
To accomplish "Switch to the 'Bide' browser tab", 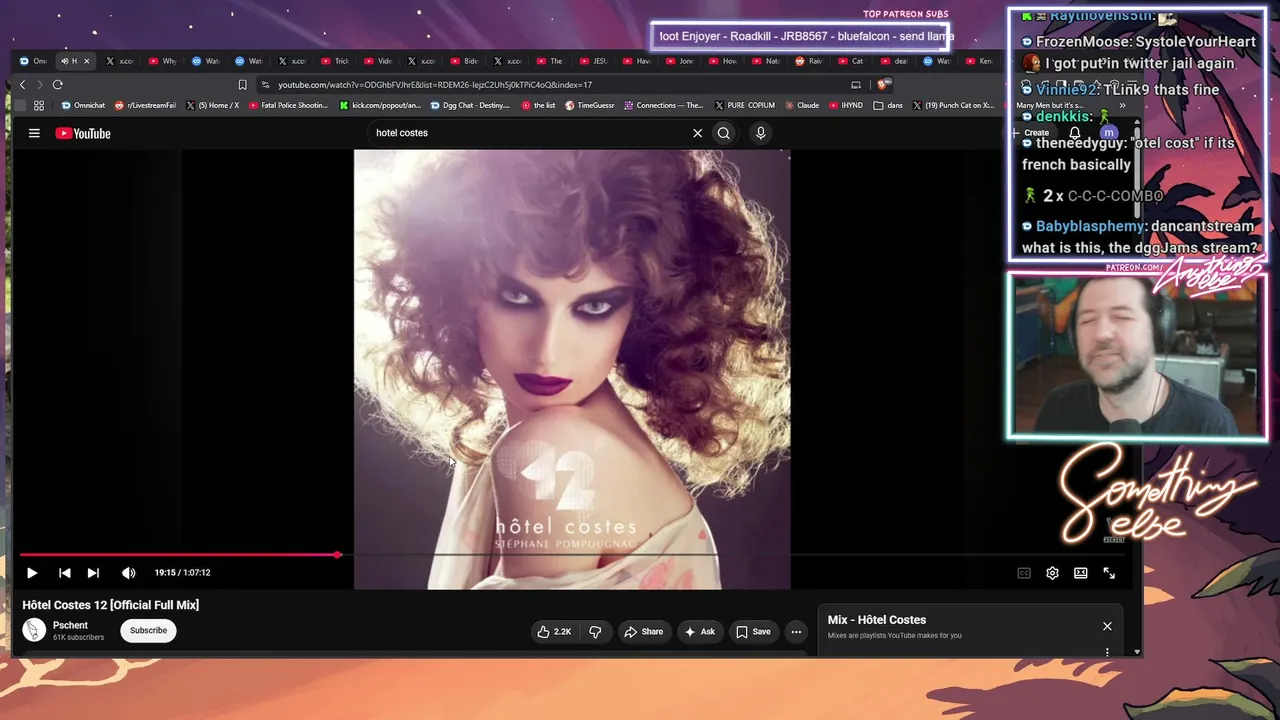I will coord(464,61).
